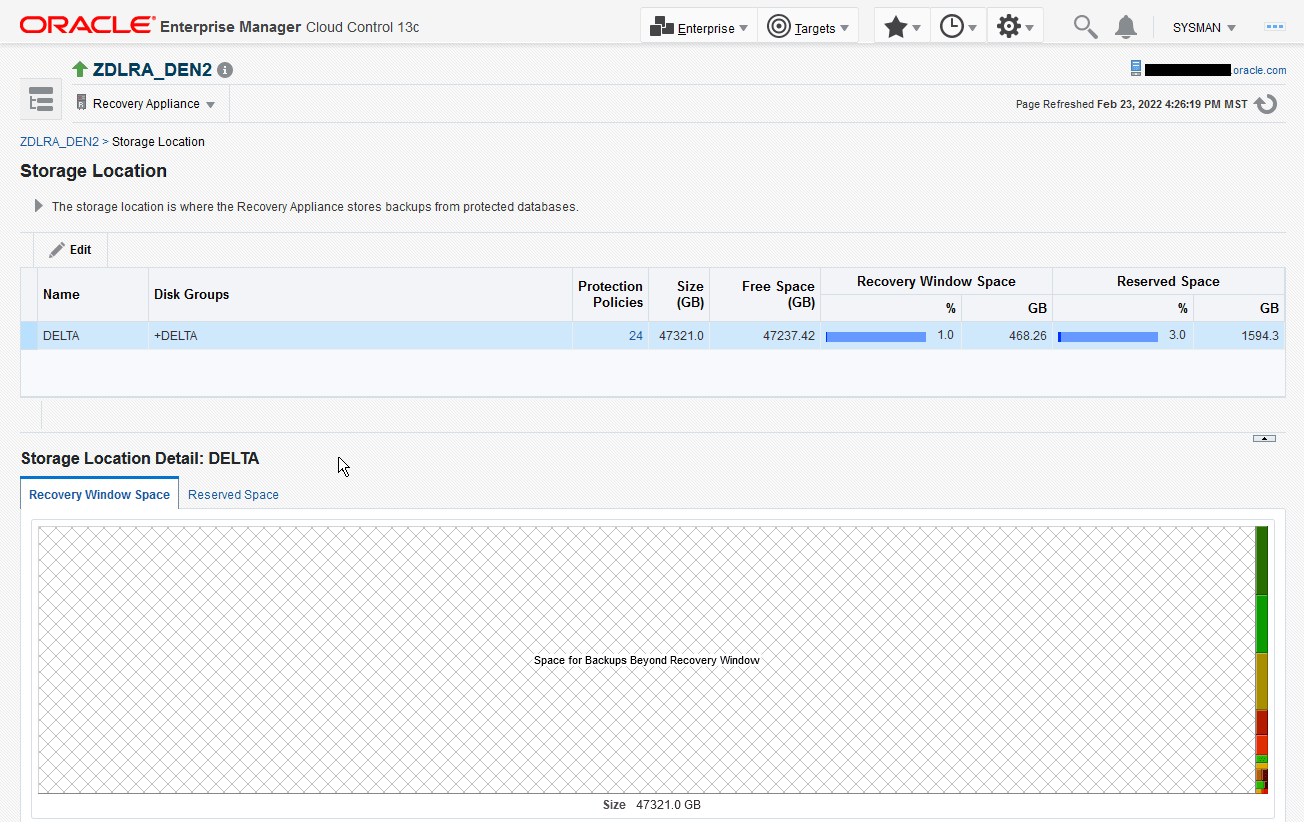Viewport: 1304px width, 822px height.
Task: Open the Enterprise dropdown menu
Action: (699, 27)
